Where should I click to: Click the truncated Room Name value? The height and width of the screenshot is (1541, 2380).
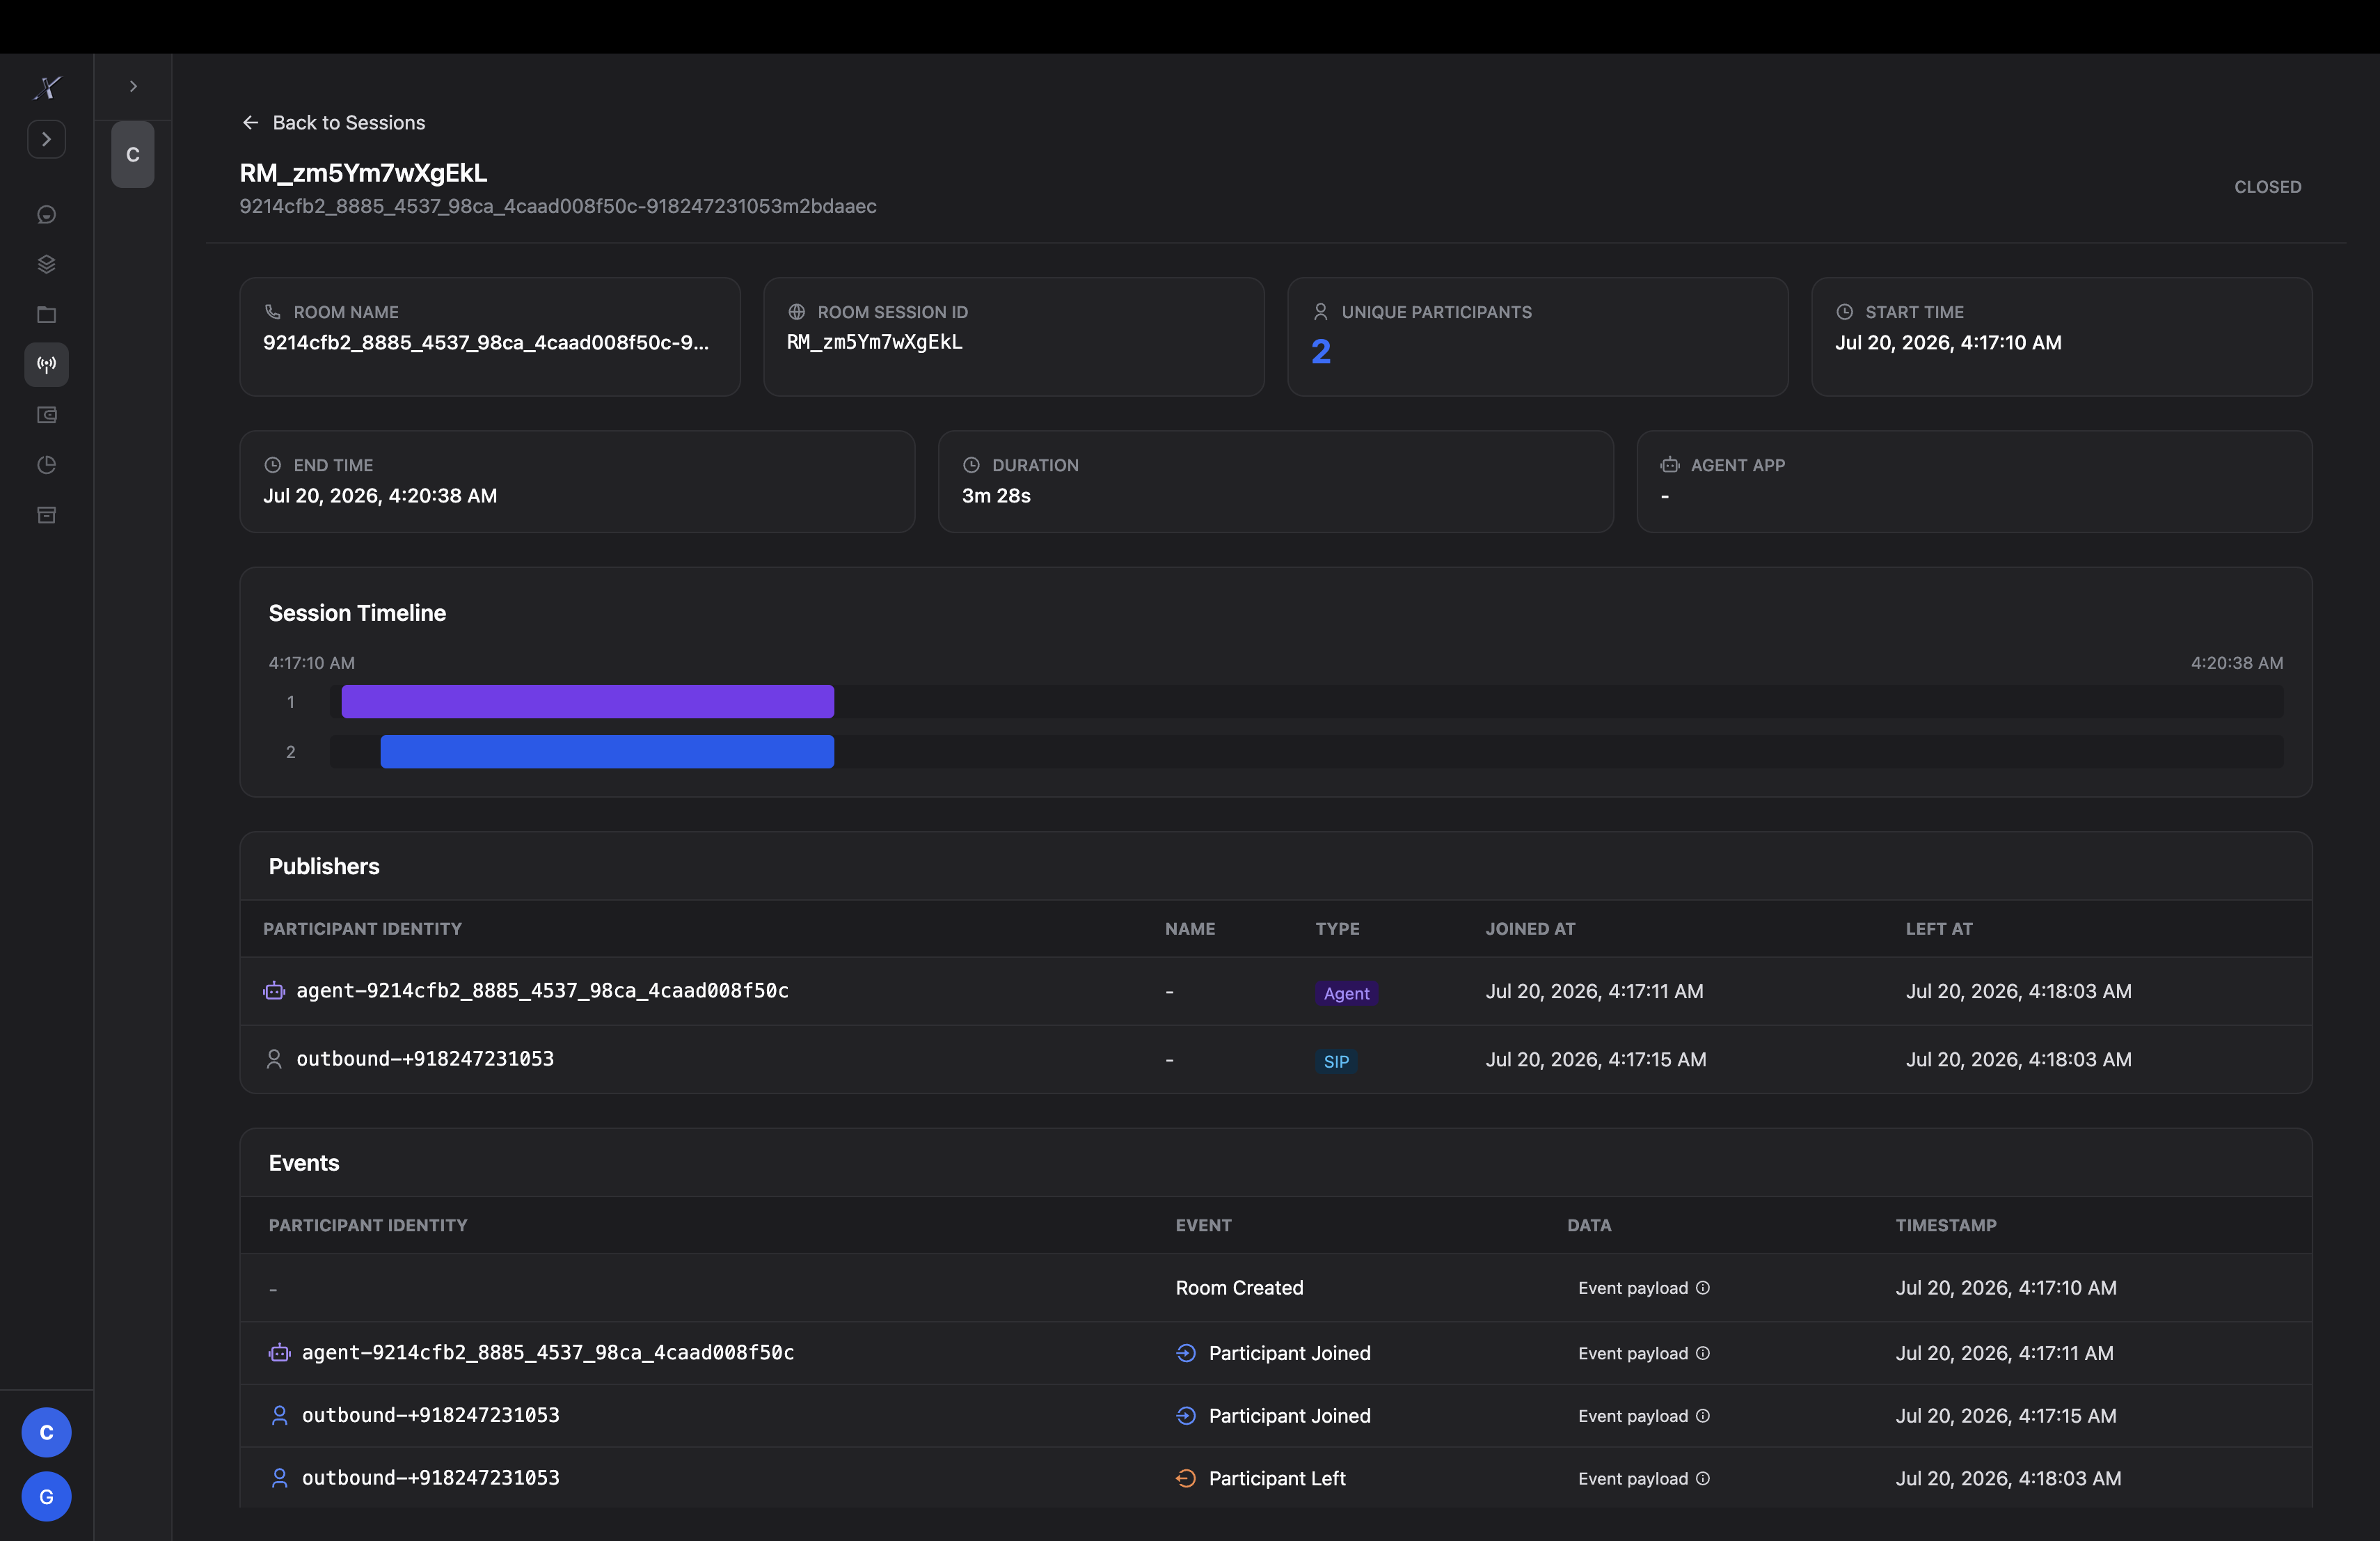[486, 342]
